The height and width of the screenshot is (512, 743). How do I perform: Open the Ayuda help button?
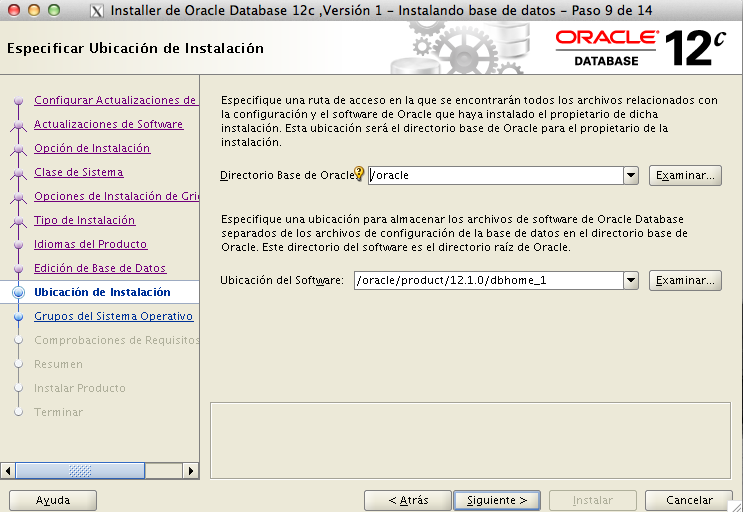53,500
